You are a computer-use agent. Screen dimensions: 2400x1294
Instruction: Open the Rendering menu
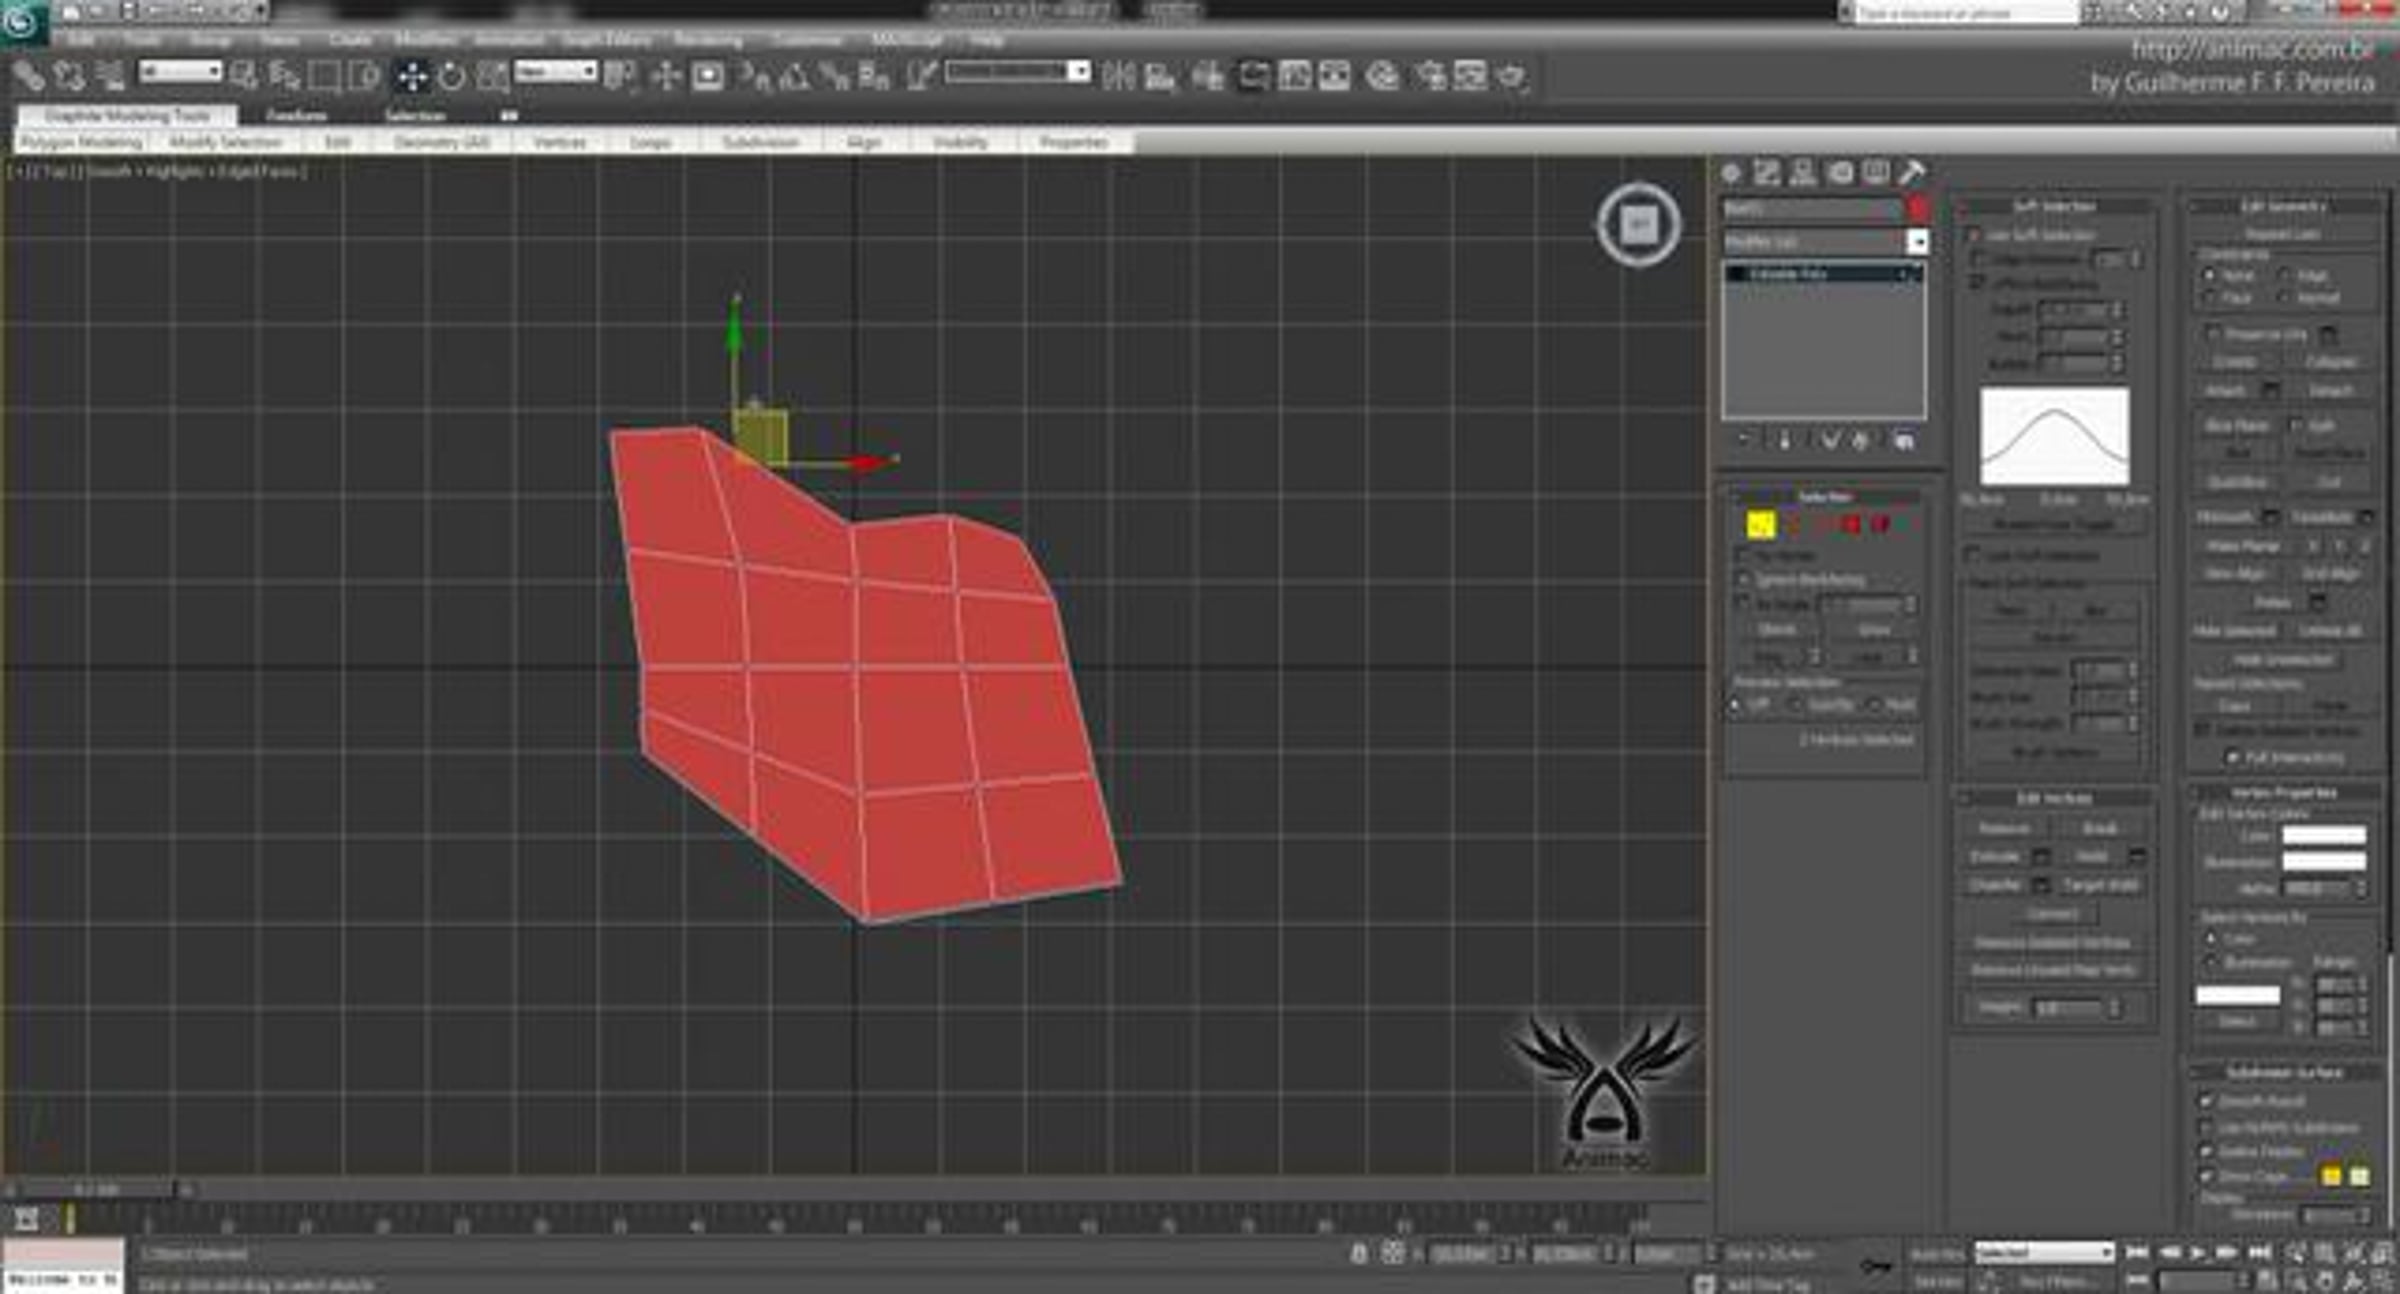pyautogui.click(x=708, y=40)
